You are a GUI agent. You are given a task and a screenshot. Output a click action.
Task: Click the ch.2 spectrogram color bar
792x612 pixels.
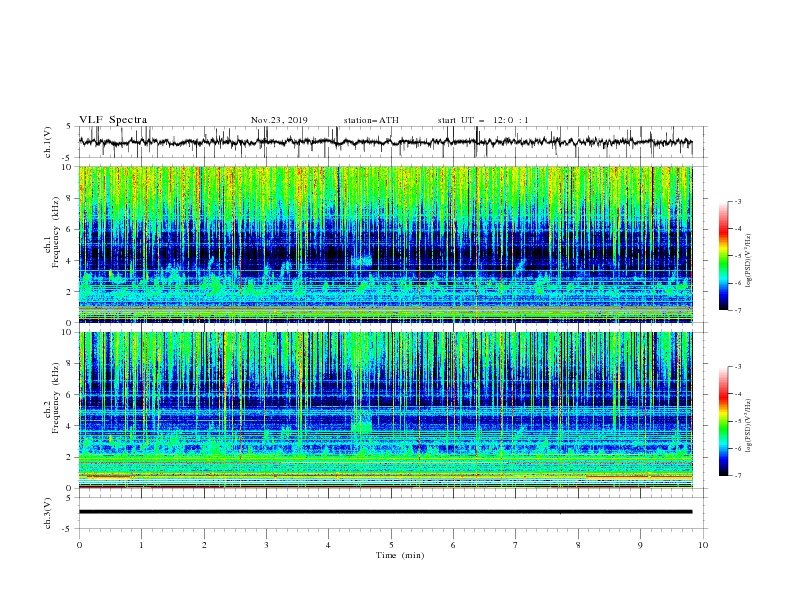(723, 421)
